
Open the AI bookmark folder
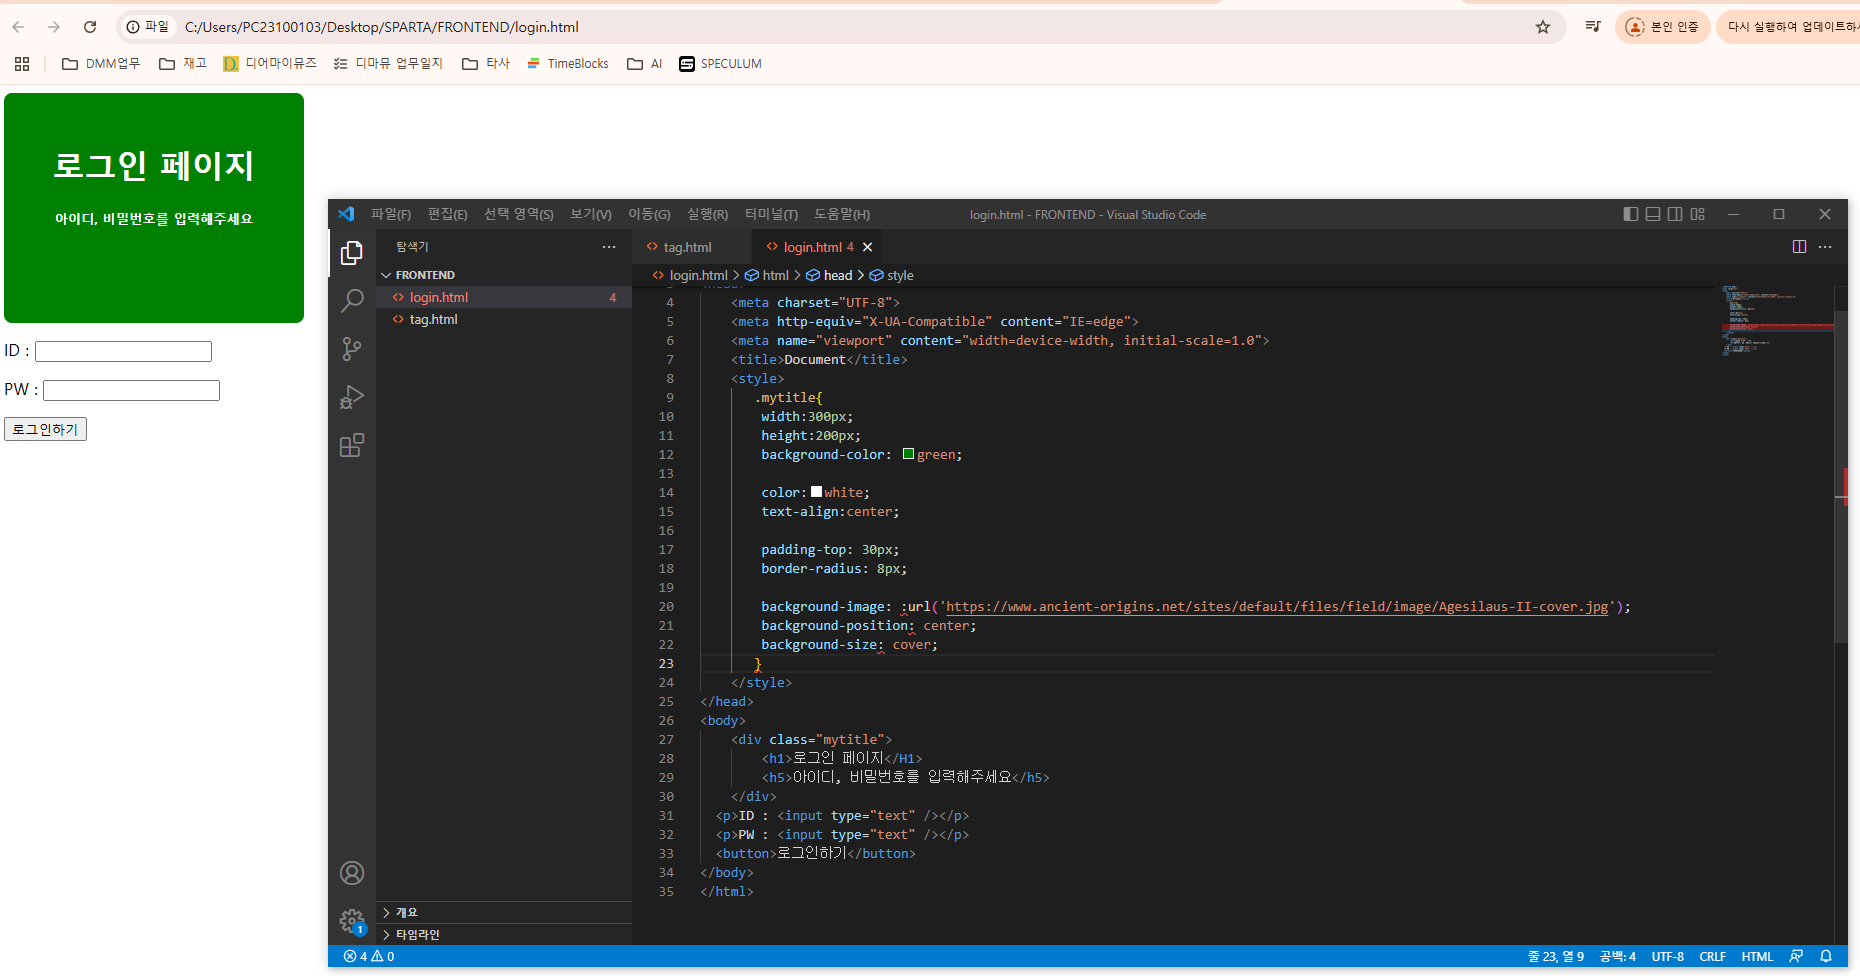click(644, 64)
